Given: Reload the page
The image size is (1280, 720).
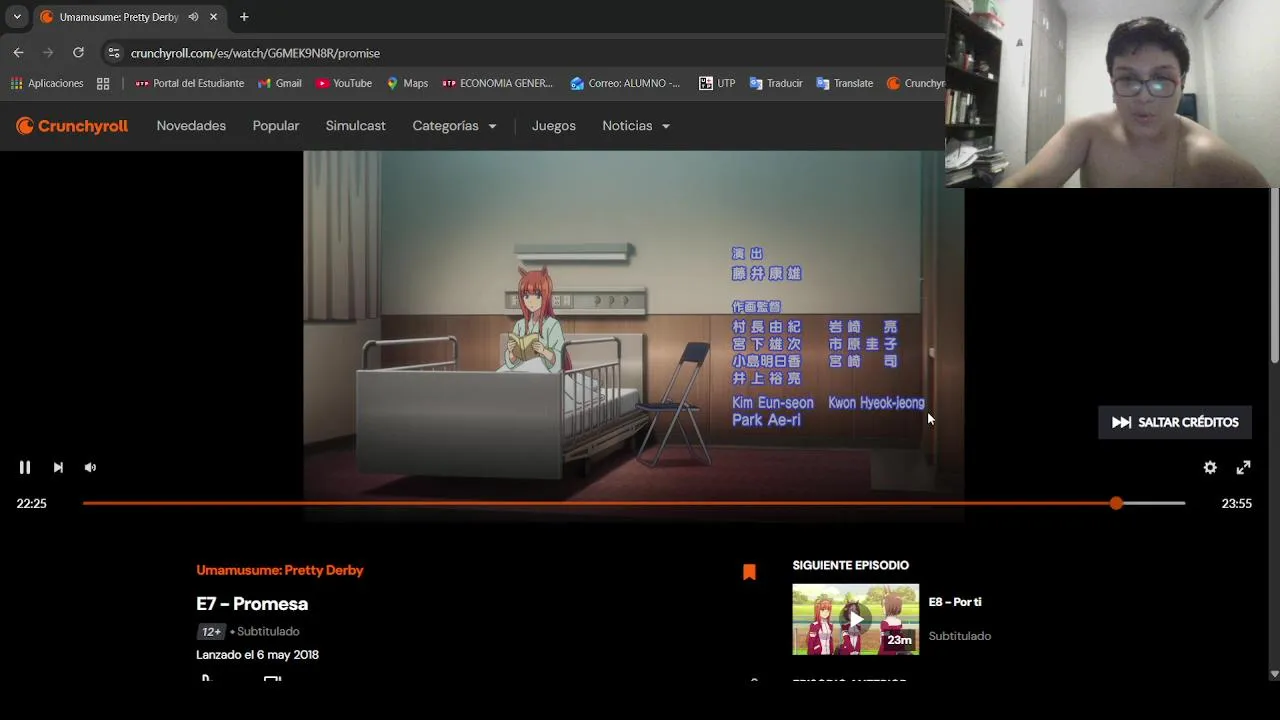Looking at the screenshot, I should (x=78, y=53).
